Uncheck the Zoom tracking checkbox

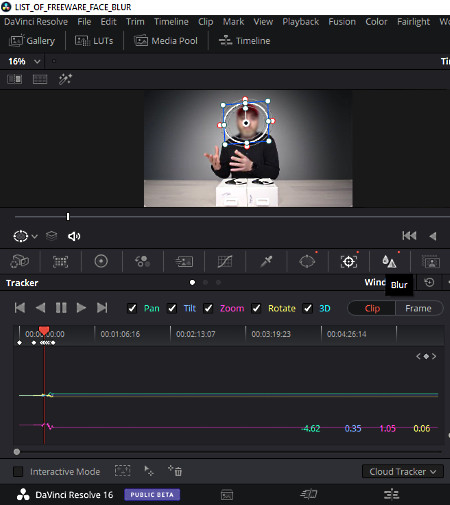click(x=208, y=308)
